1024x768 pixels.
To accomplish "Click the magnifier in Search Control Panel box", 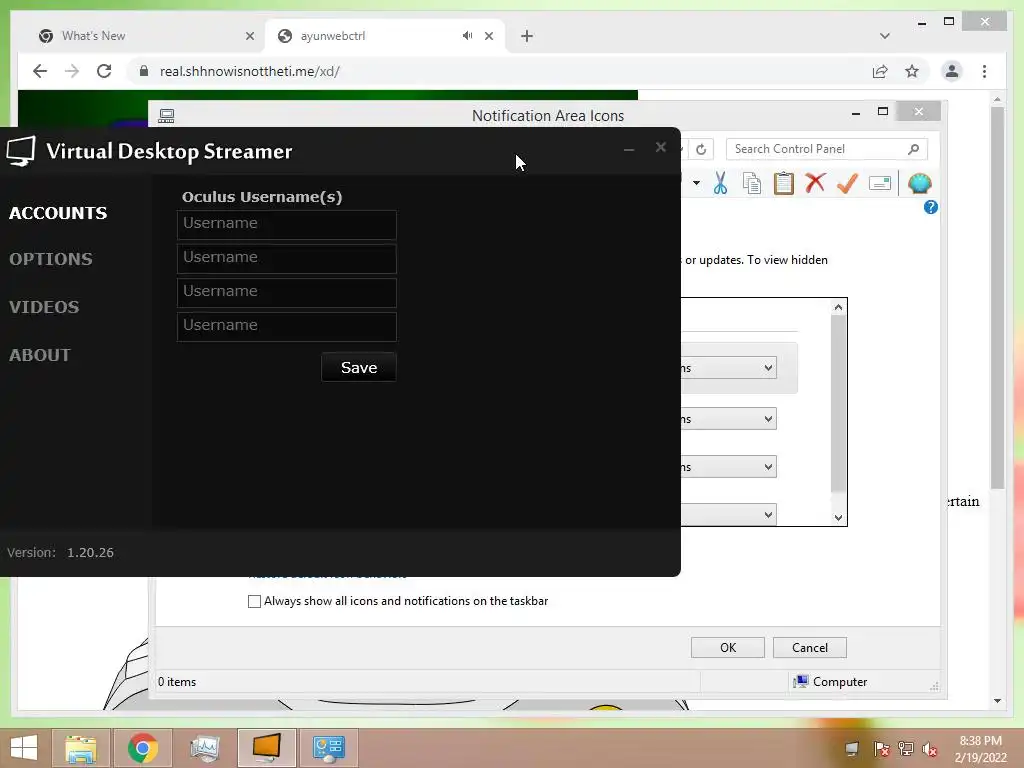I will (x=913, y=150).
